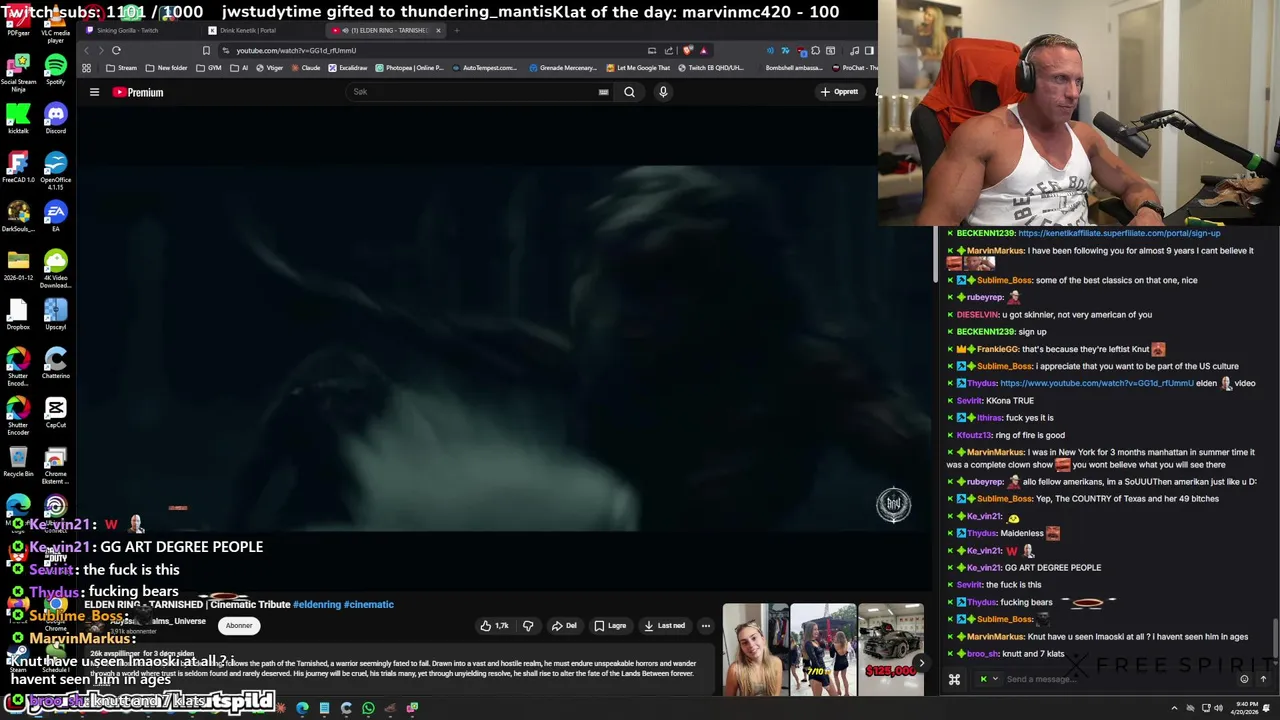
Task: Open the YouTube hamburger guide menu
Action: [94, 92]
